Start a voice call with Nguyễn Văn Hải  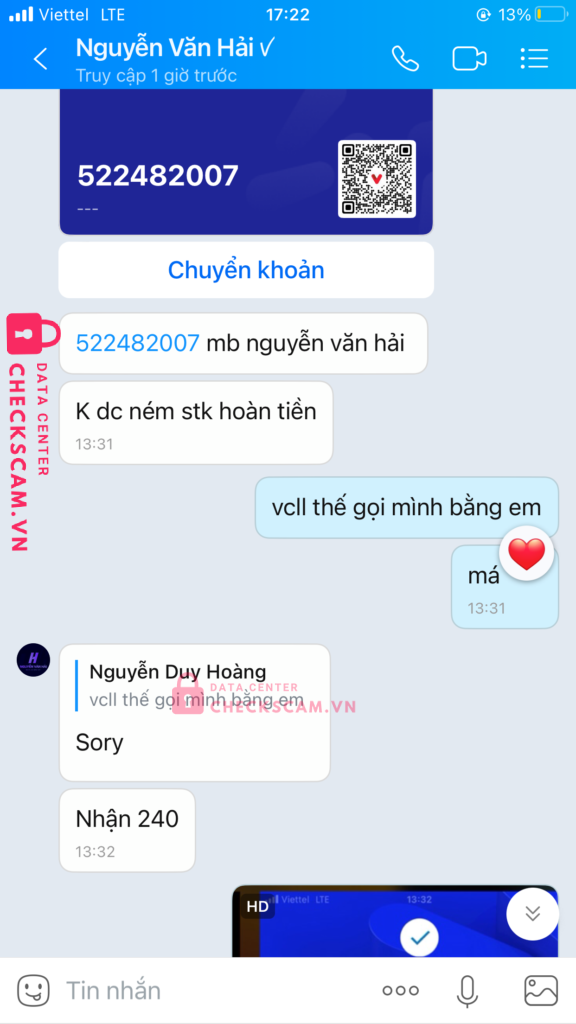coord(405,59)
